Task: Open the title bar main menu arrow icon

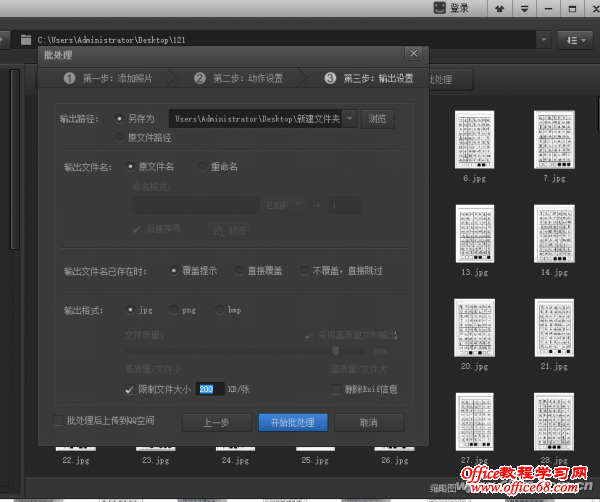Action: [525, 9]
